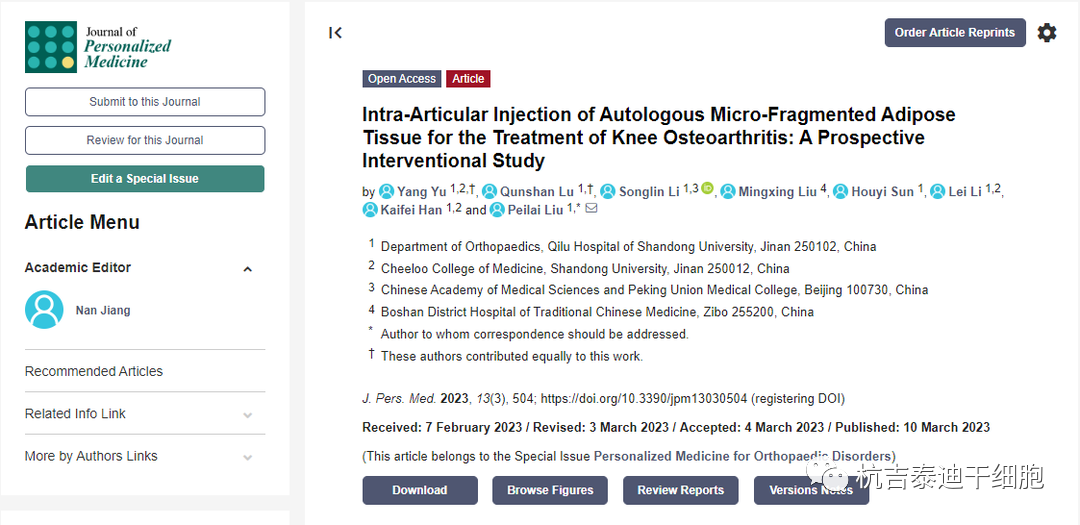
Task: Click the email envelope icon after Peilai Liu
Action: coord(591,209)
